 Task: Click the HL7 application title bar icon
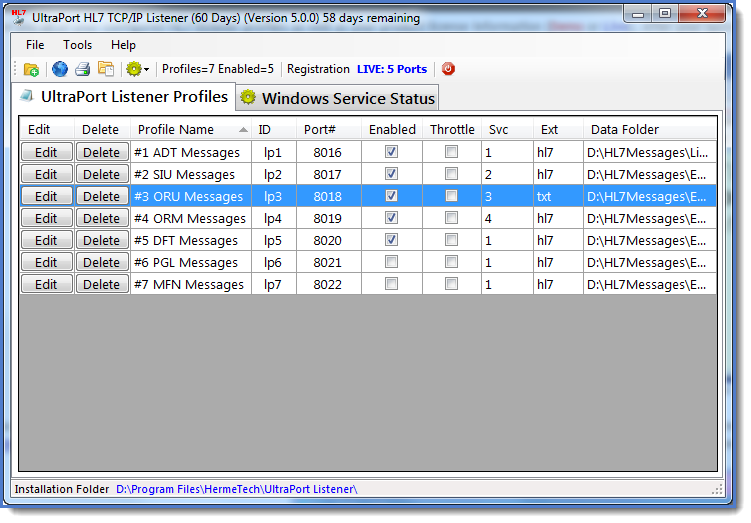18,17
